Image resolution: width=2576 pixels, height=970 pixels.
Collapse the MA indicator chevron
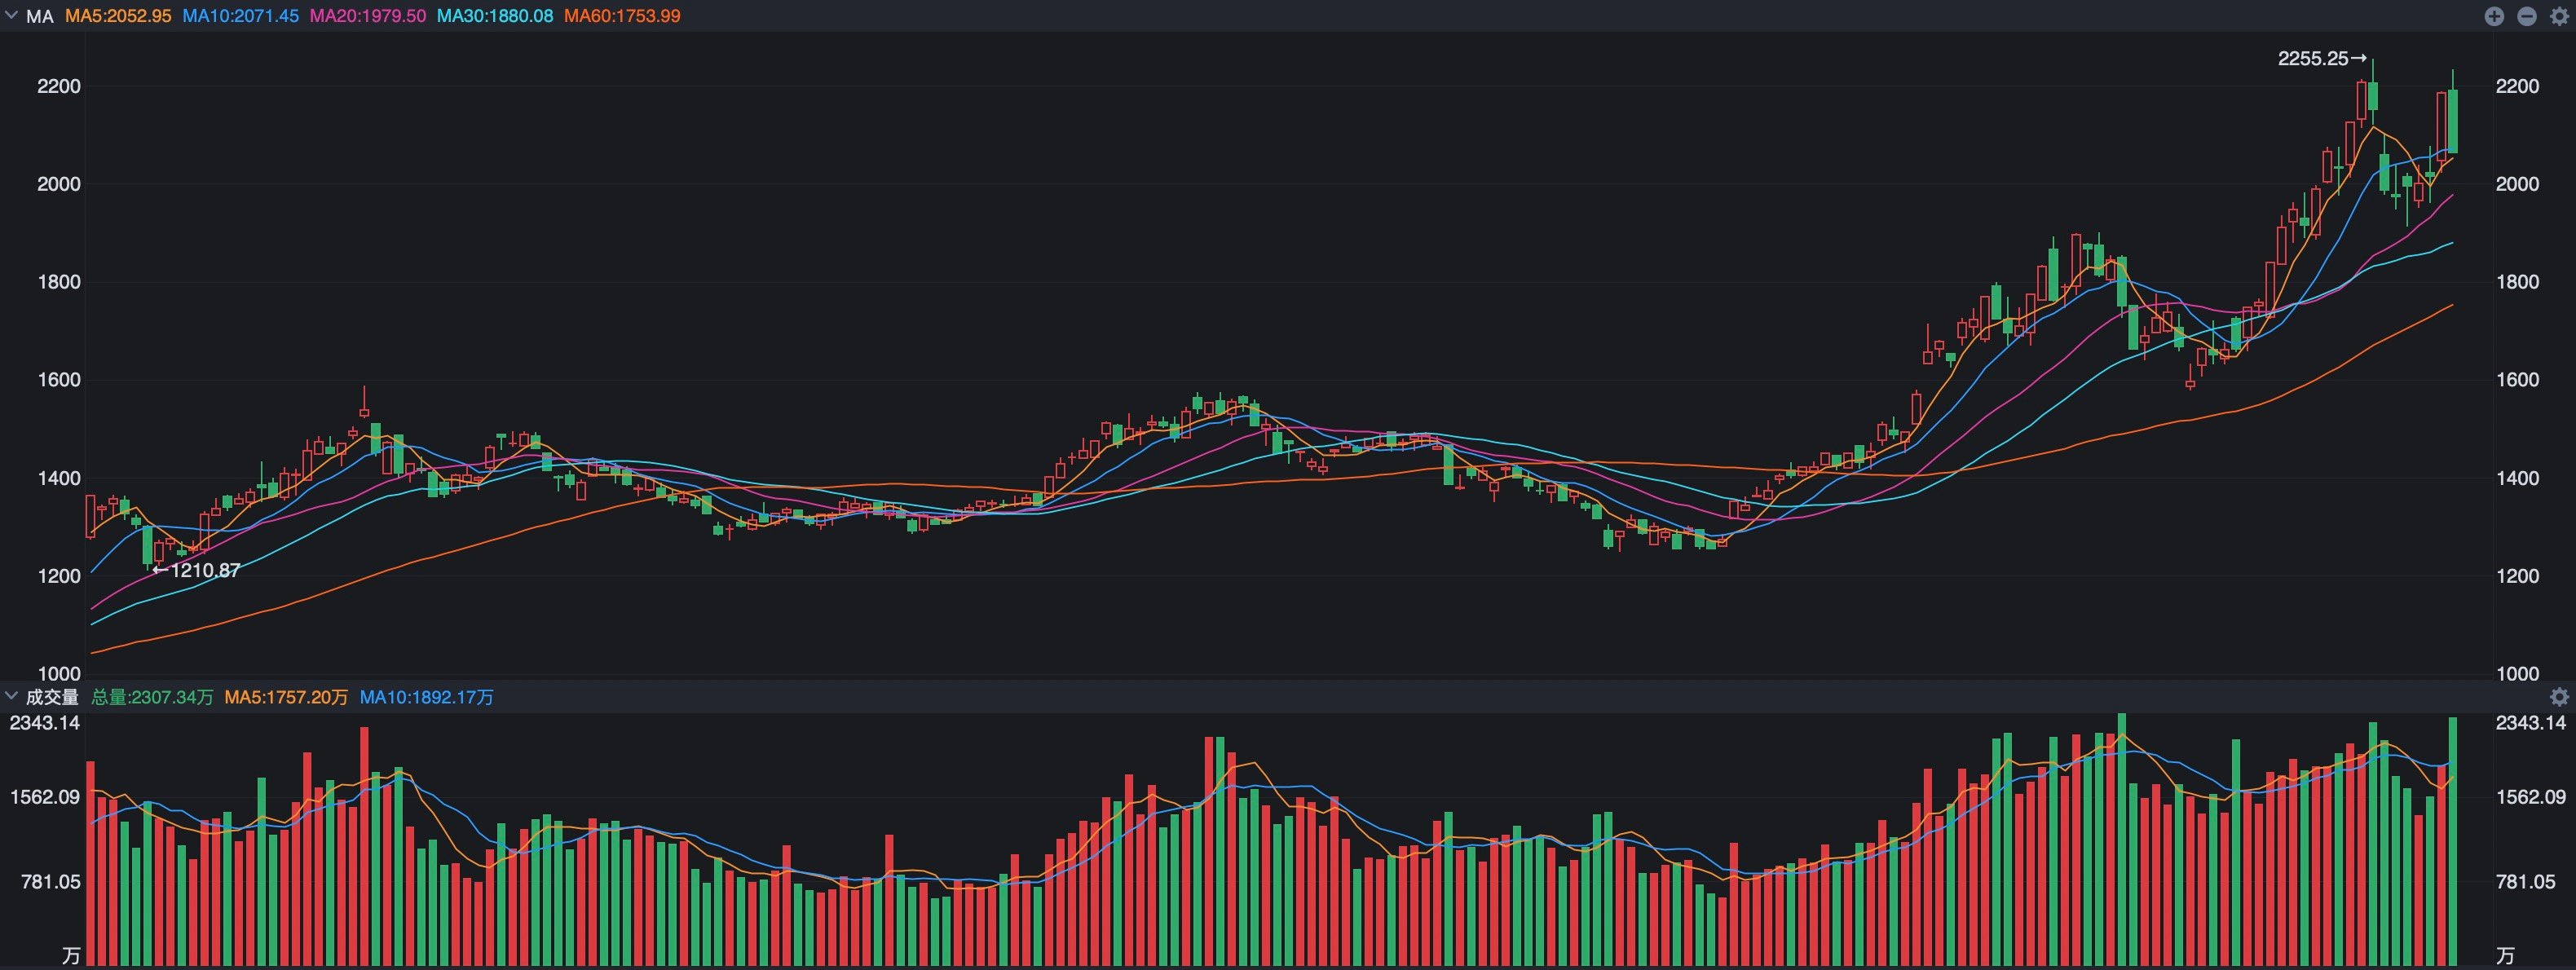click(x=11, y=16)
